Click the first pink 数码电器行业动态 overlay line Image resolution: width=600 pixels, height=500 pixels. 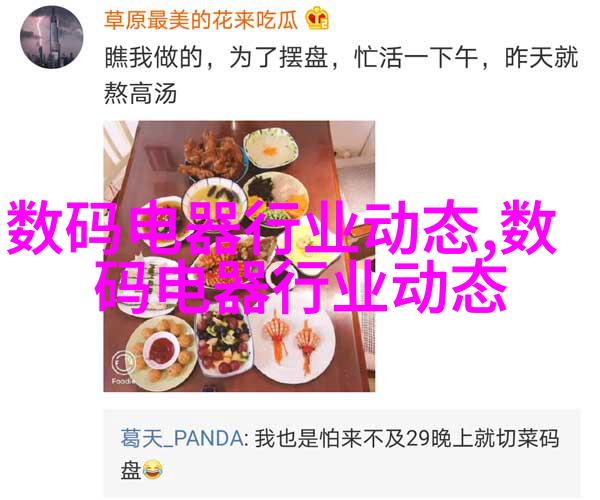281,227
